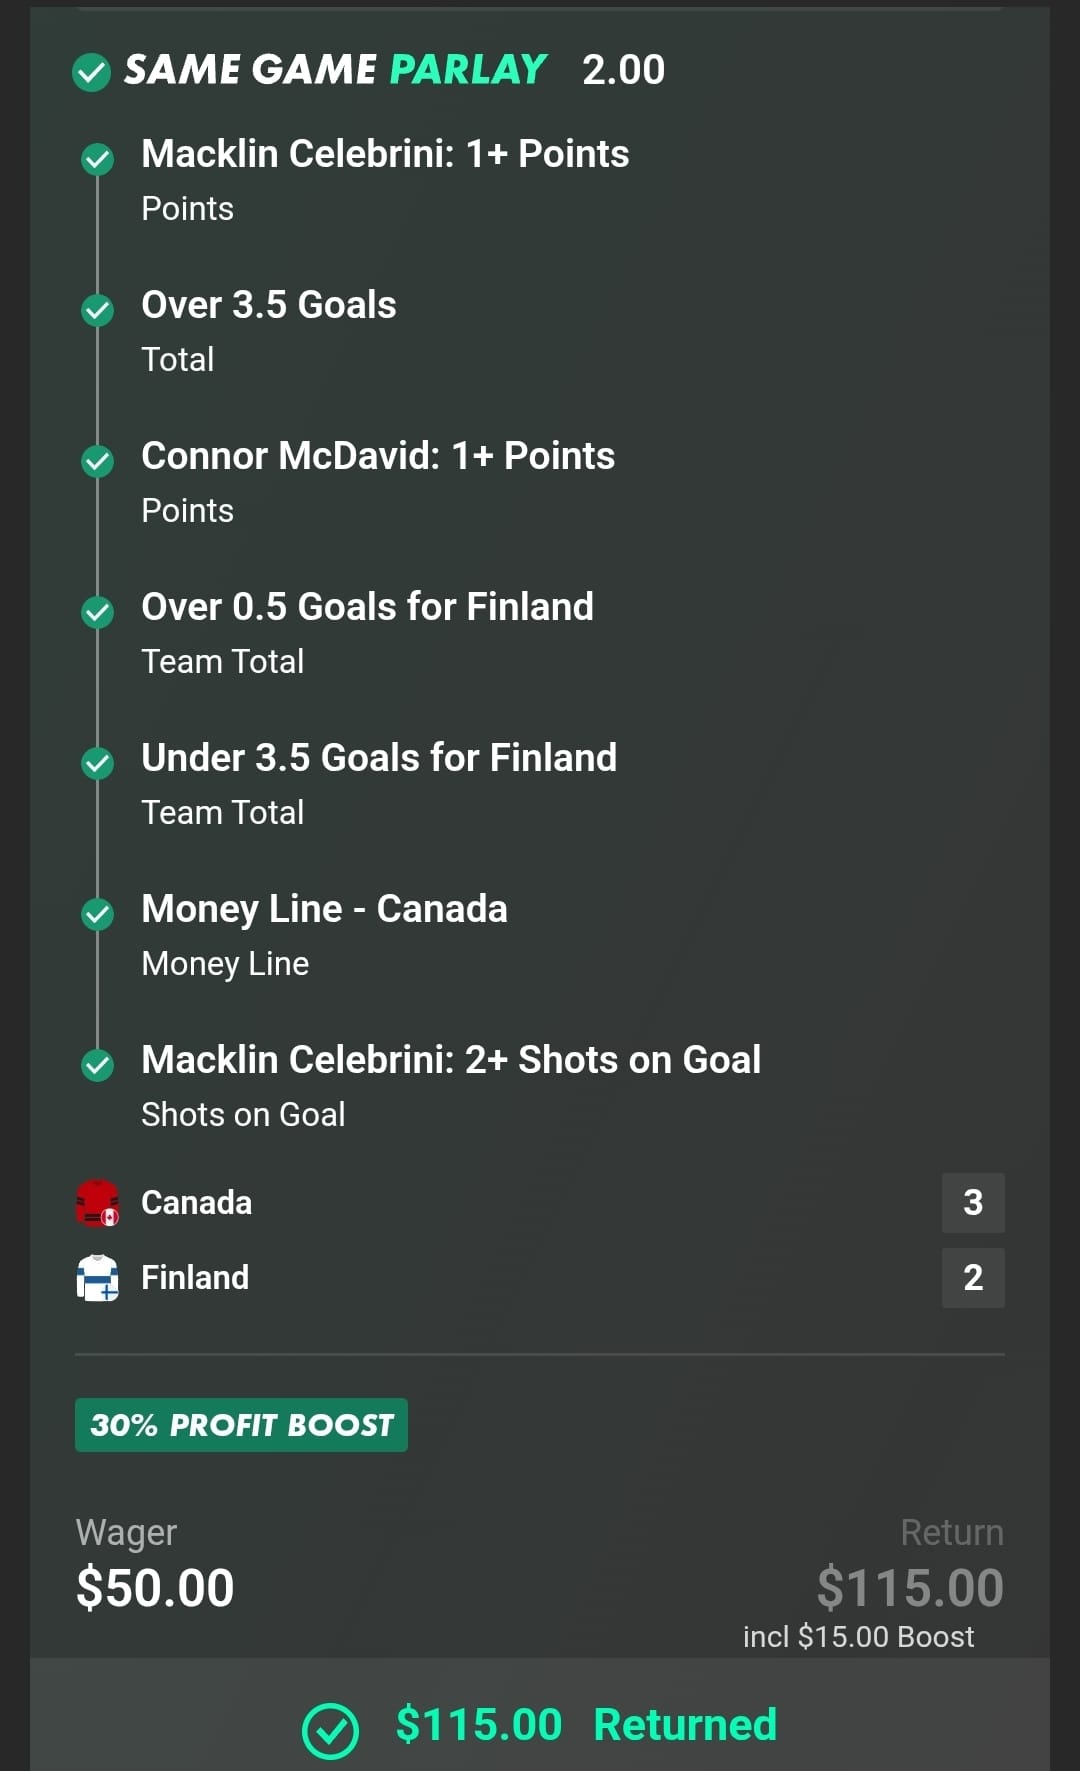Viewport: 1080px width, 1771px height.
Task: Click the 30% Profit Boost badge
Action: coord(241,1425)
